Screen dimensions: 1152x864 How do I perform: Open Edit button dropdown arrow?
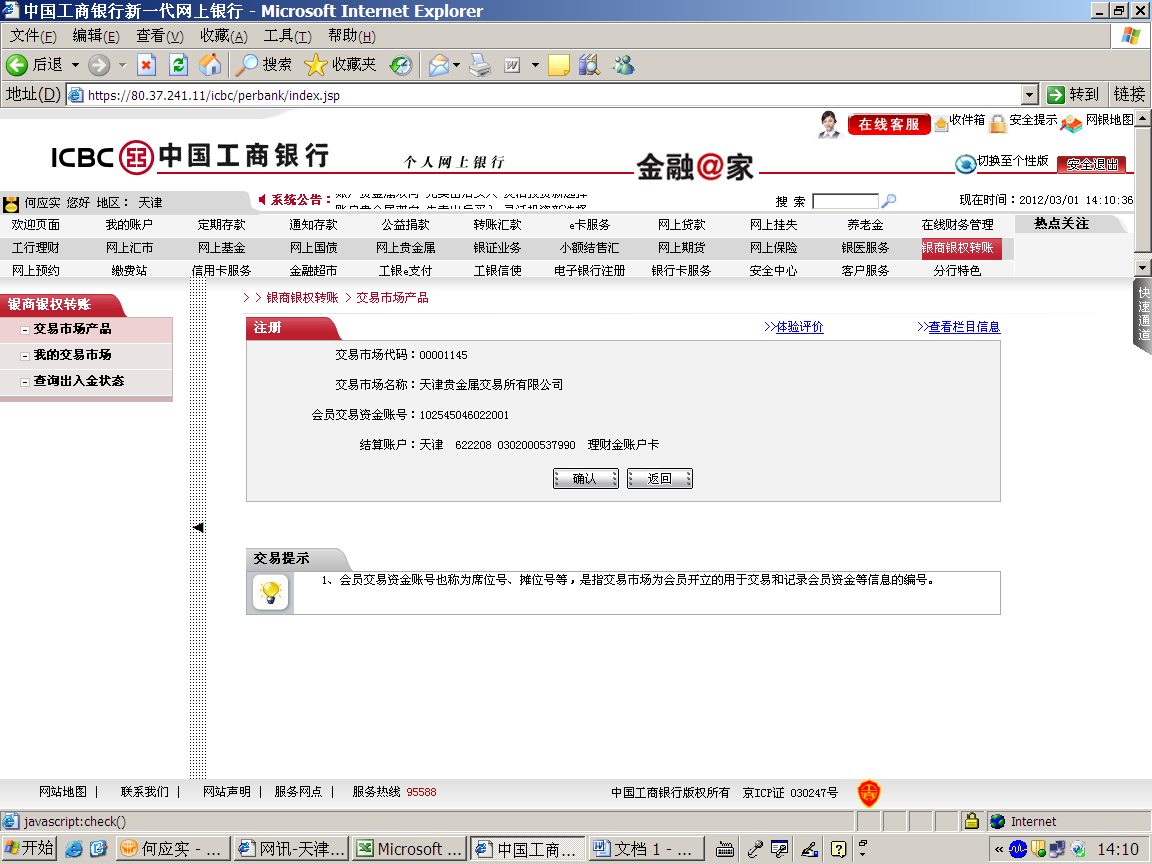(535, 65)
